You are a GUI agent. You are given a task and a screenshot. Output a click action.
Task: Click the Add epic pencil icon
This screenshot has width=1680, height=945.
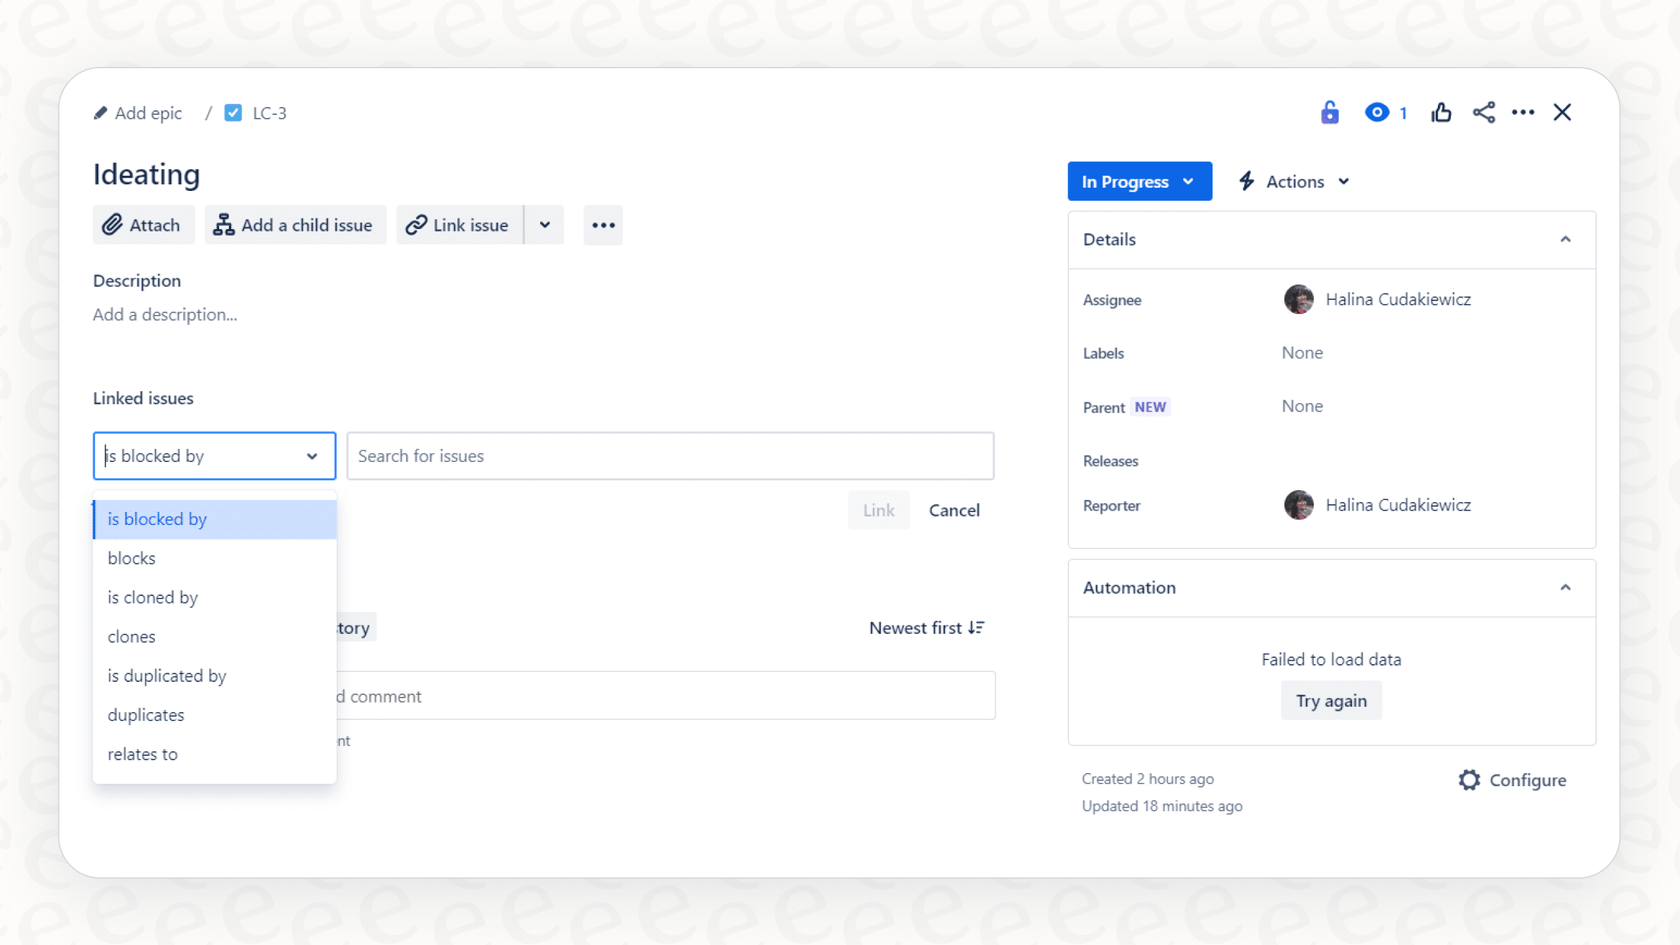coord(100,113)
